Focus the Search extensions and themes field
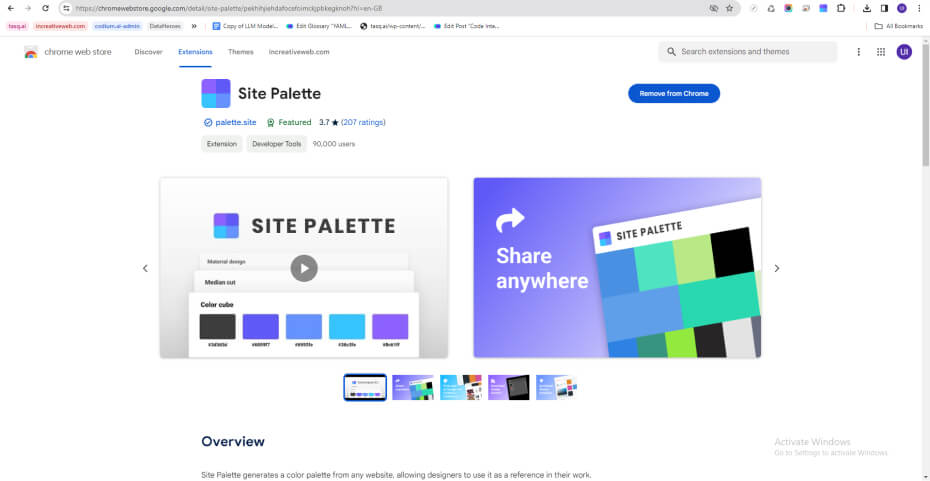The image size is (930, 481). point(747,52)
